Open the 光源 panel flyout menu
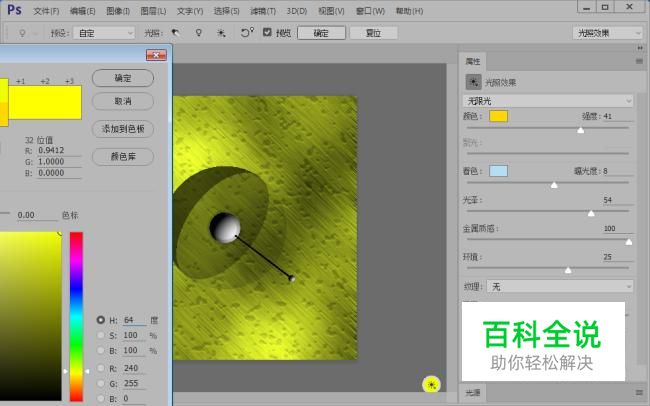Viewport: 650px width, 406px height. click(x=640, y=392)
